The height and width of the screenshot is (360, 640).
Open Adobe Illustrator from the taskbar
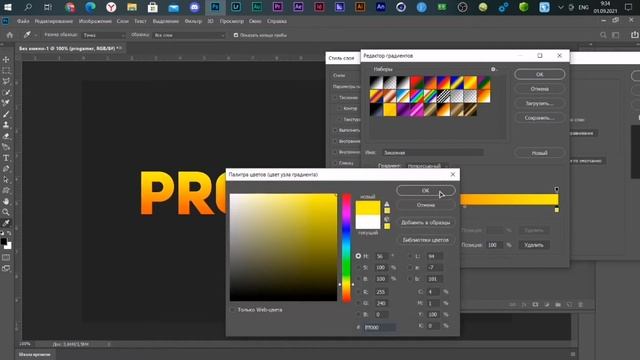(x=360, y=7)
